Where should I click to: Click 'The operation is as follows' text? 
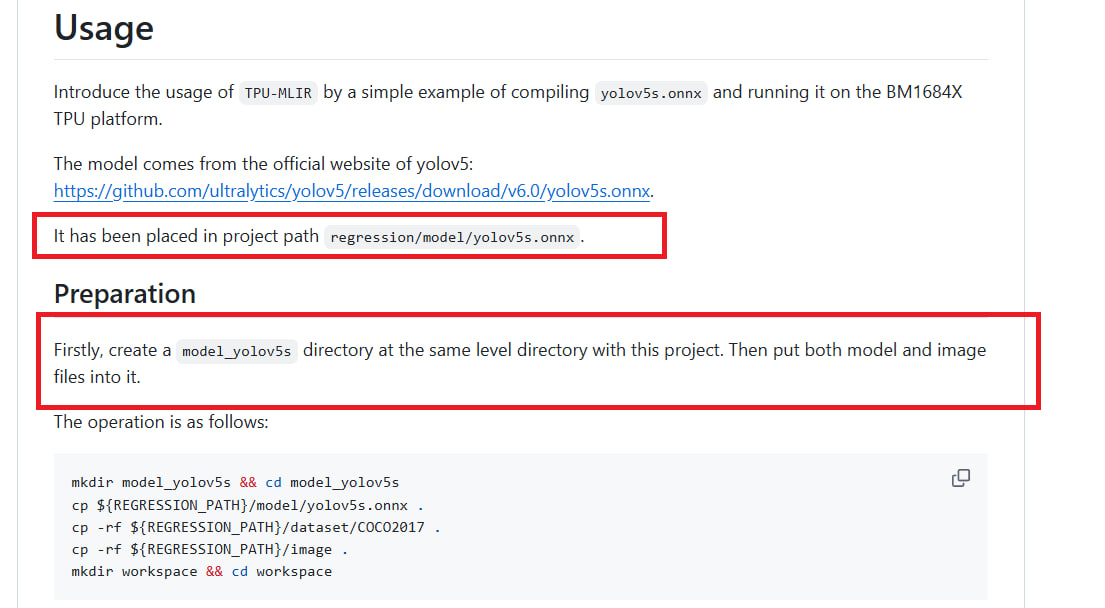(x=161, y=422)
